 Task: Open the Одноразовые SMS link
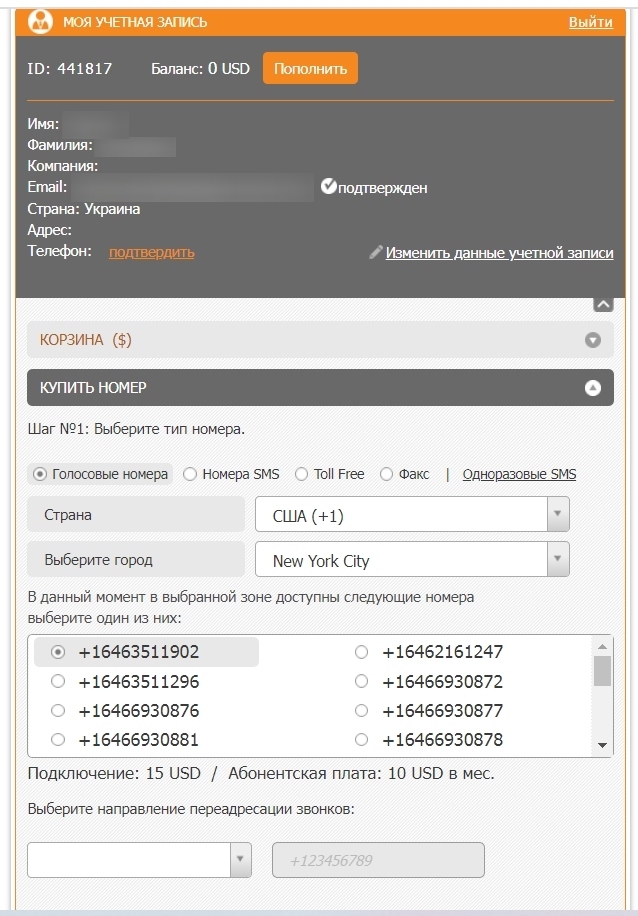pos(519,474)
